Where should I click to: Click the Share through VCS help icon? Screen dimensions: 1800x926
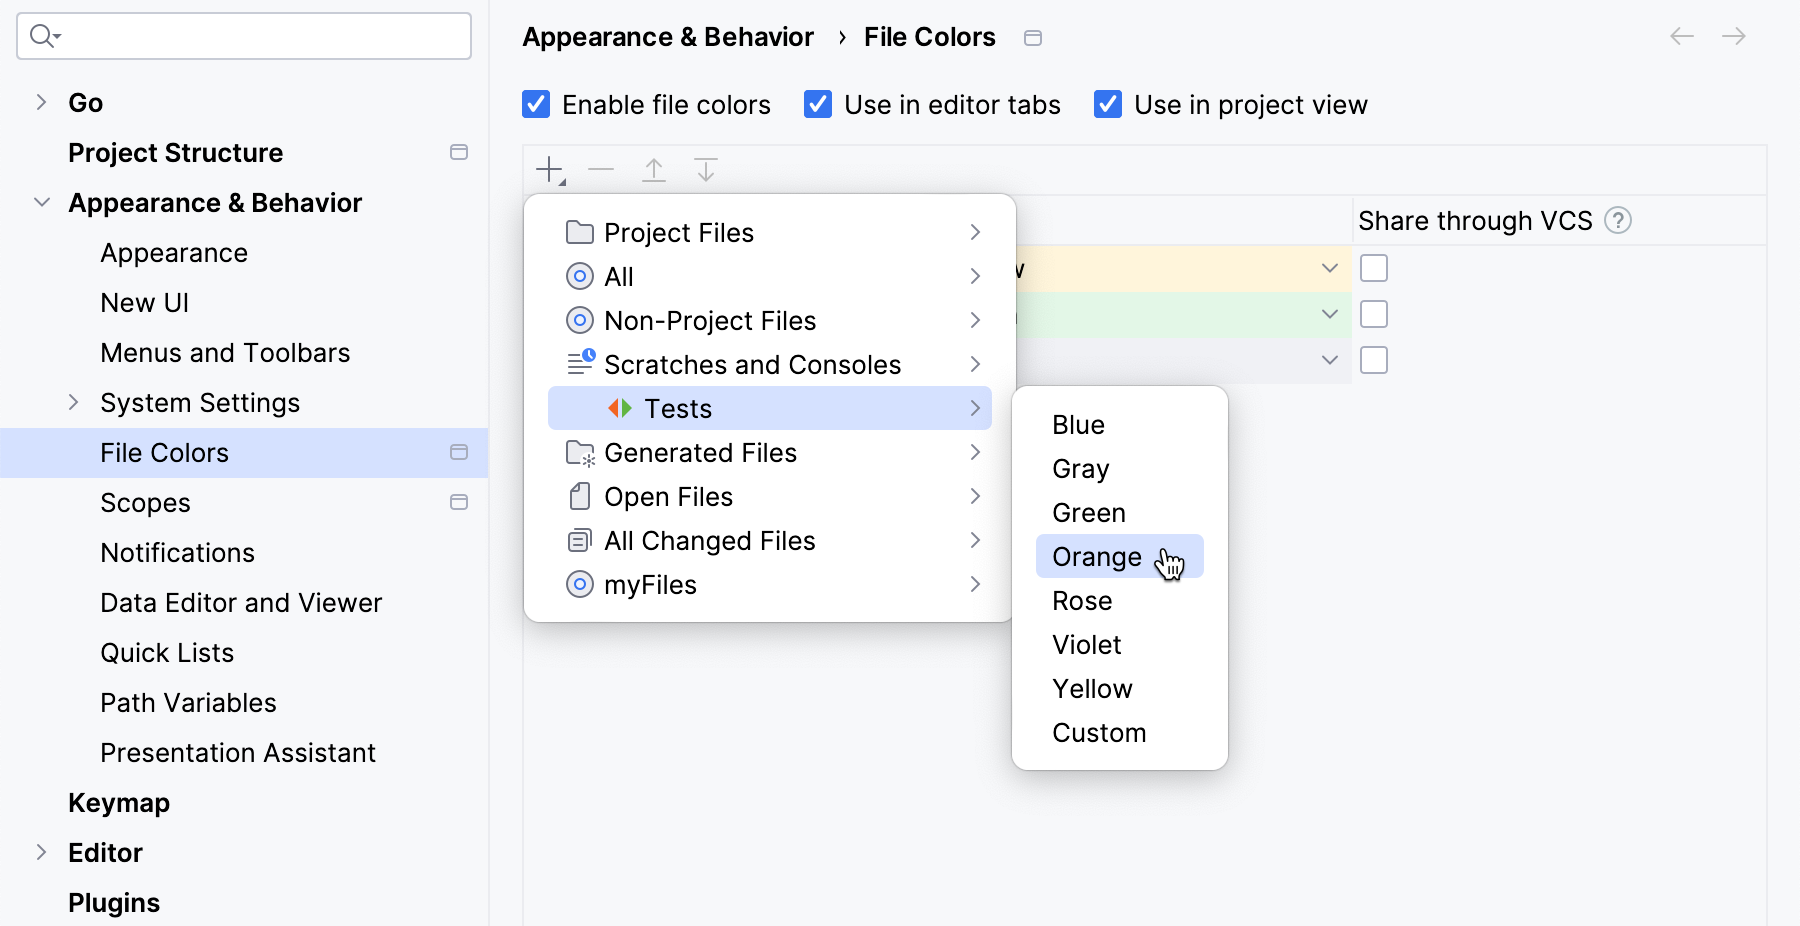pyautogui.click(x=1618, y=221)
